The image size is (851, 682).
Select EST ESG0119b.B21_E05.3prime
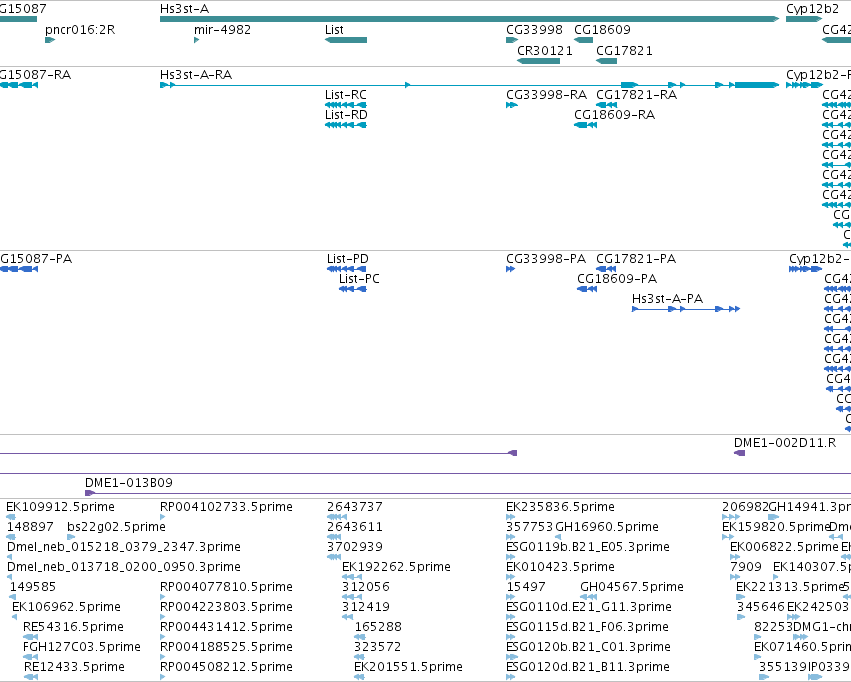click(x=588, y=546)
